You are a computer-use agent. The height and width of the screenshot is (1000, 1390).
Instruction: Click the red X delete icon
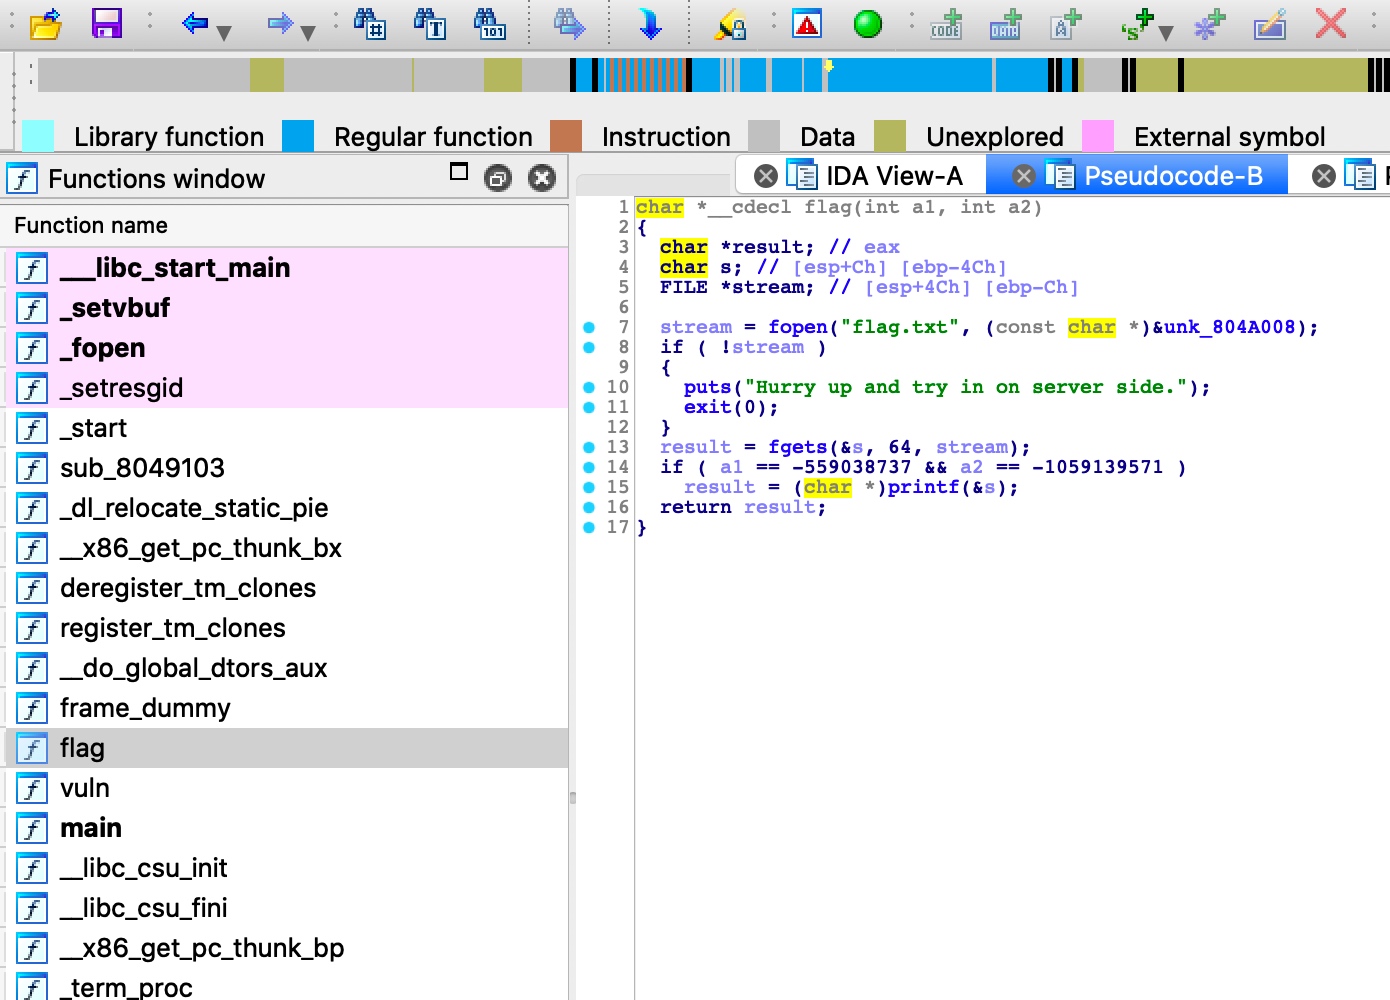click(1330, 23)
